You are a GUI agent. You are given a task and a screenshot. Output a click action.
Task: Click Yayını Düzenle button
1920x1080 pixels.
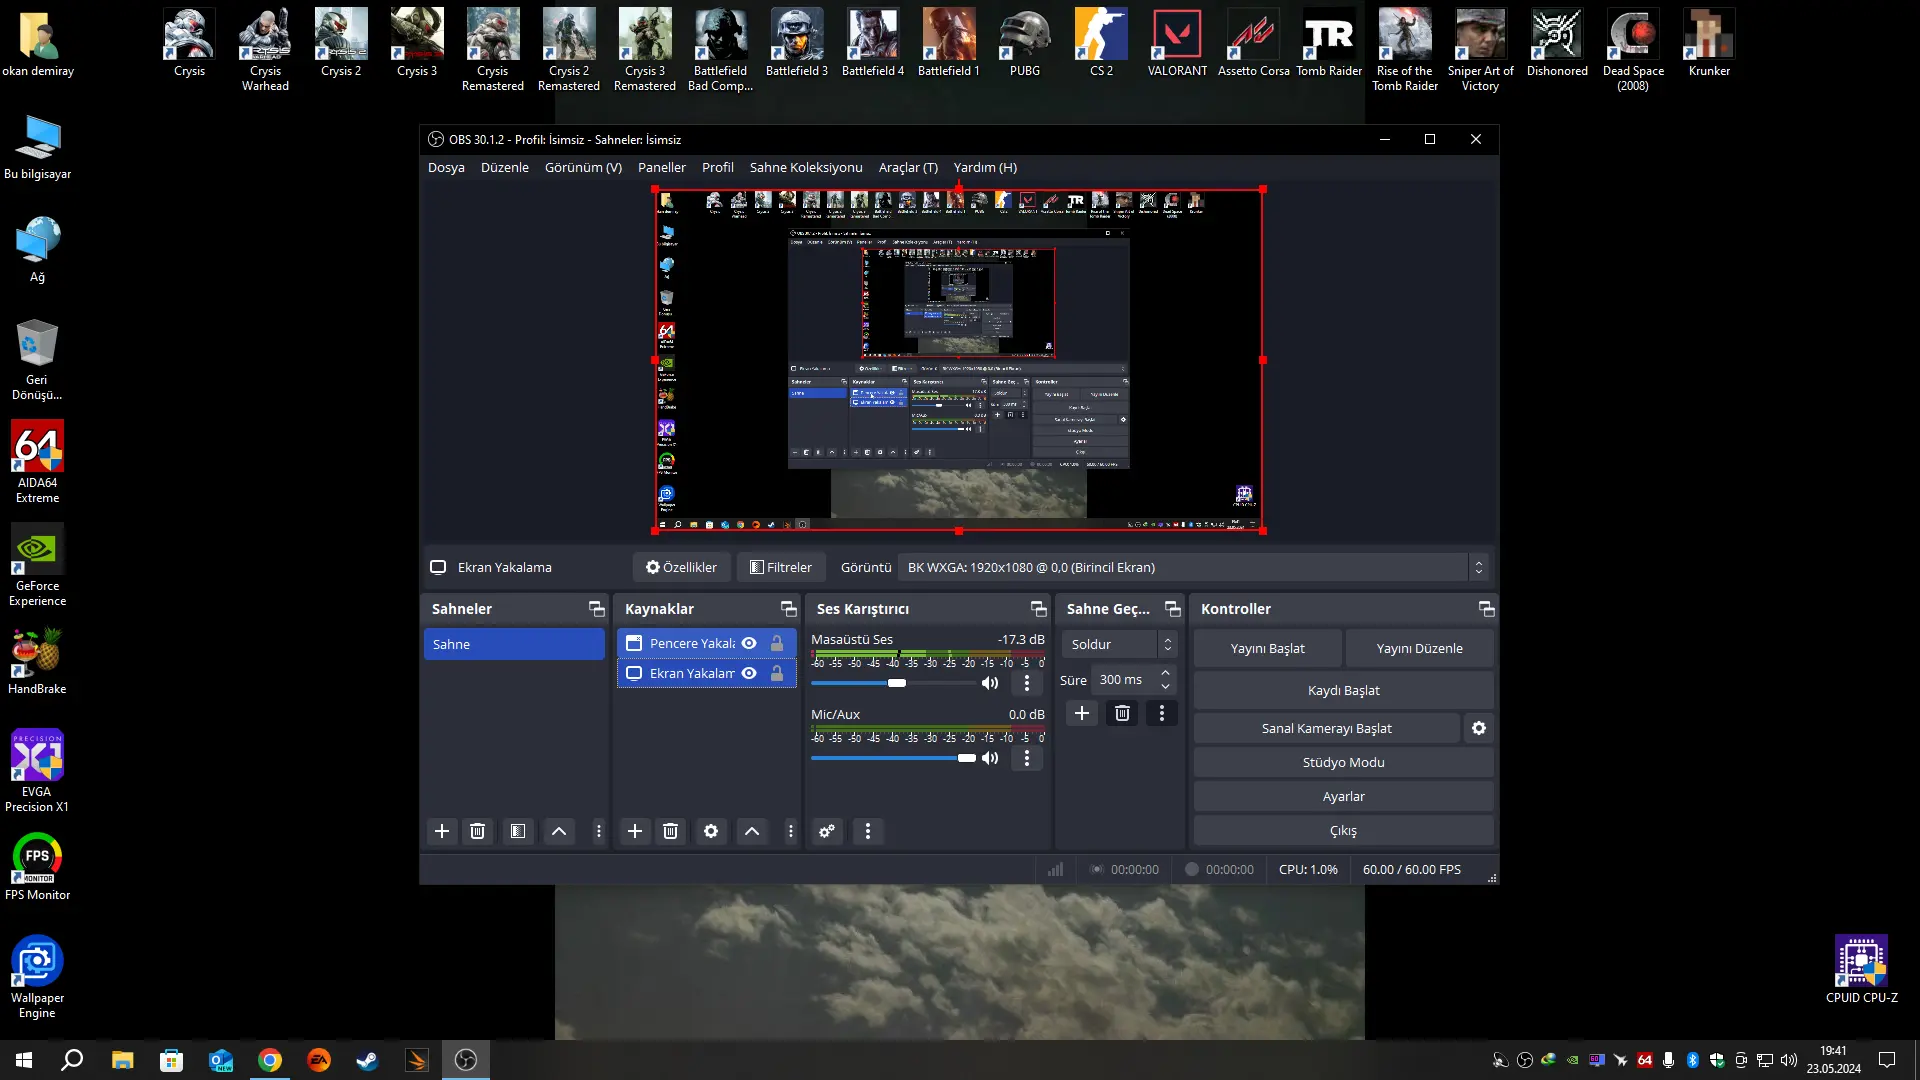1419,648
